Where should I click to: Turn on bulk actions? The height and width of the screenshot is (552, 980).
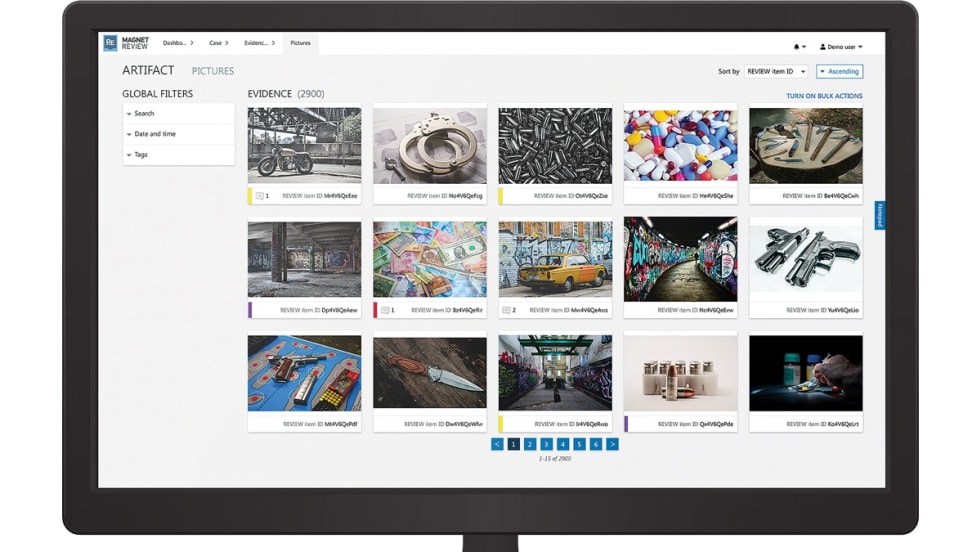pos(824,96)
